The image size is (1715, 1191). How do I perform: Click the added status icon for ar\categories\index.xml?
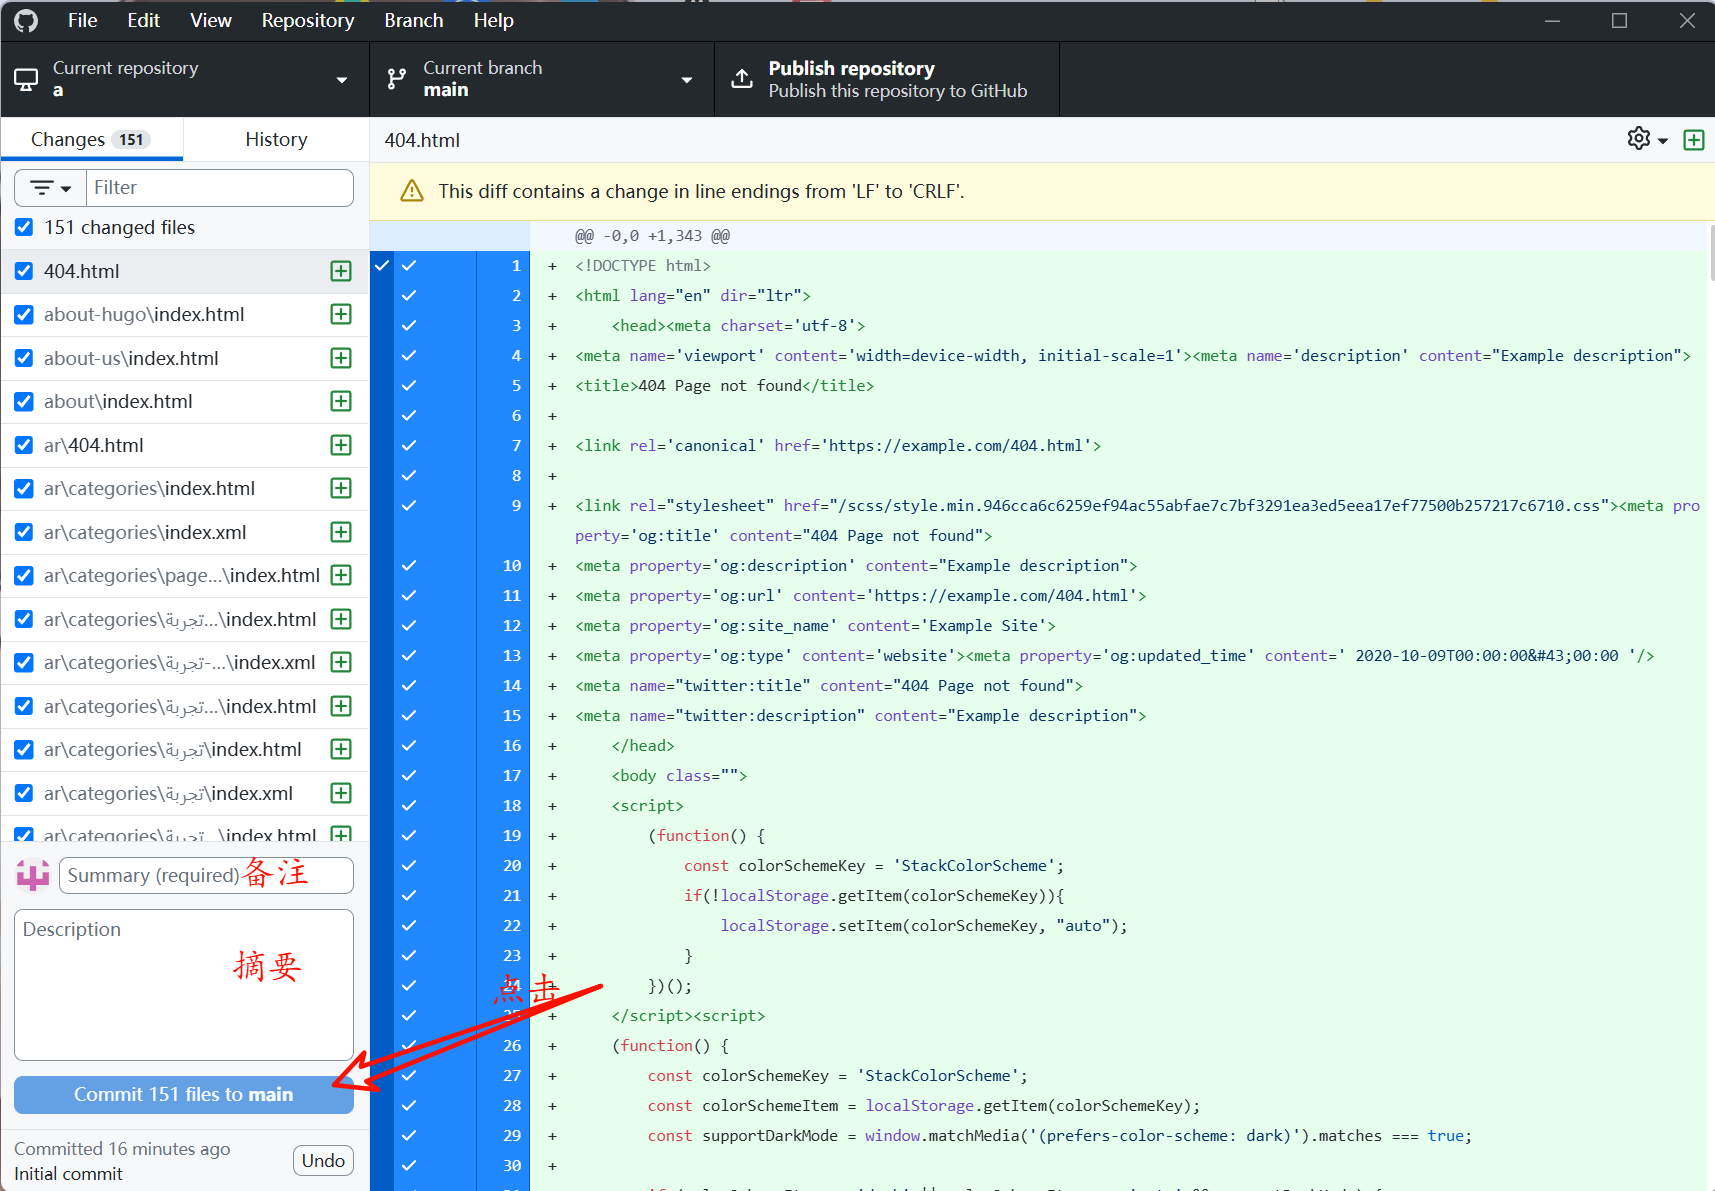[x=341, y=532]
